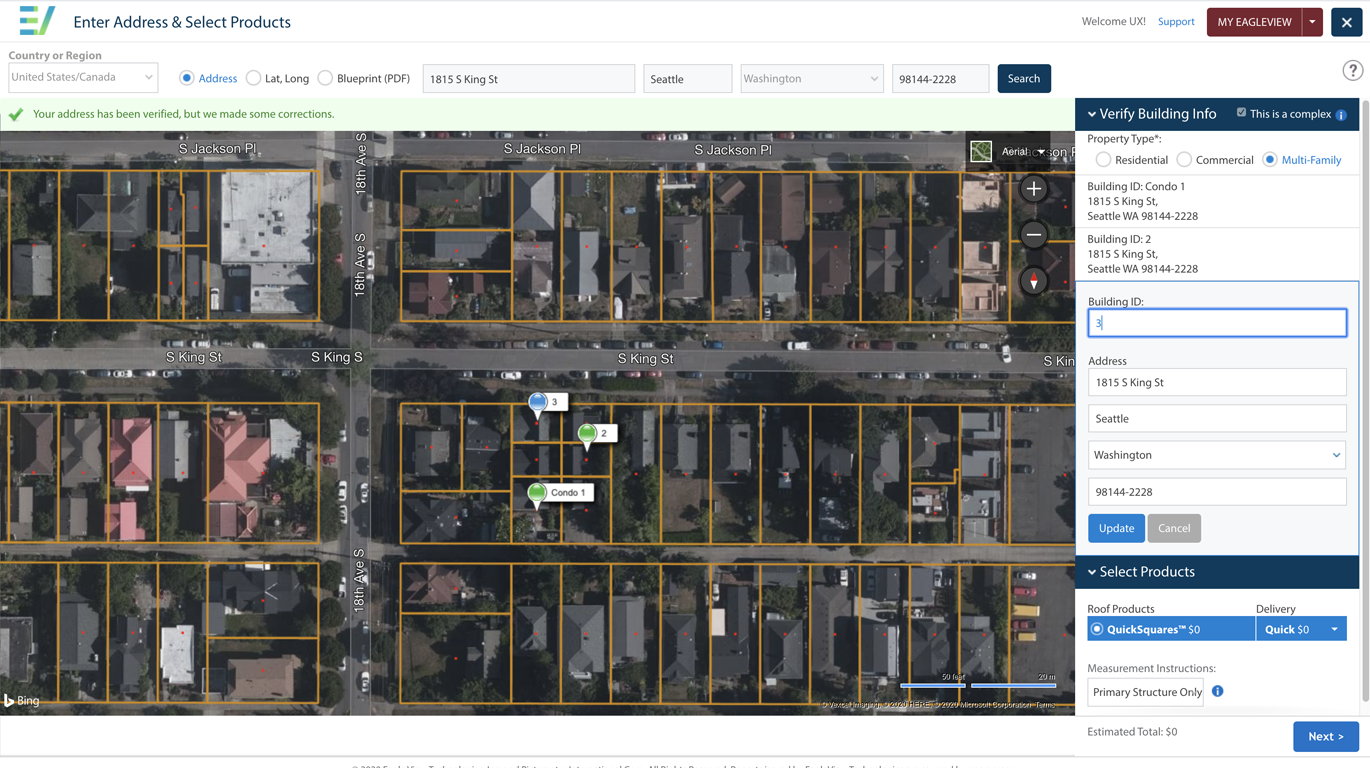Click the Next button

point(1326,736)
